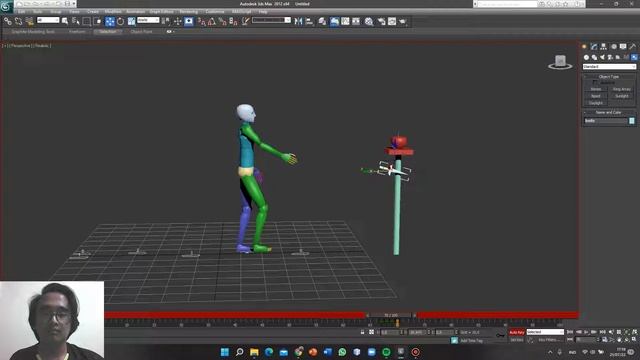Click the Maximize Viewport toggle icon
This screenshot has height=360, width=640.
tap(634, 339)
